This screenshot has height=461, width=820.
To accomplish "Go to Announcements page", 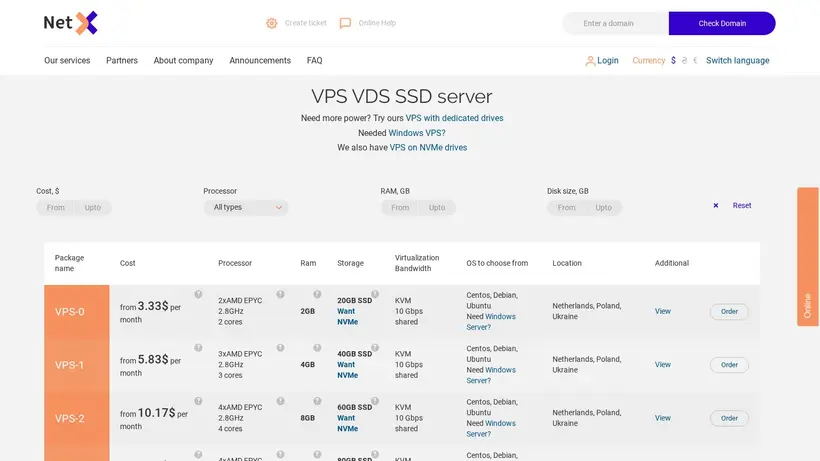I will tap(260, 61).
